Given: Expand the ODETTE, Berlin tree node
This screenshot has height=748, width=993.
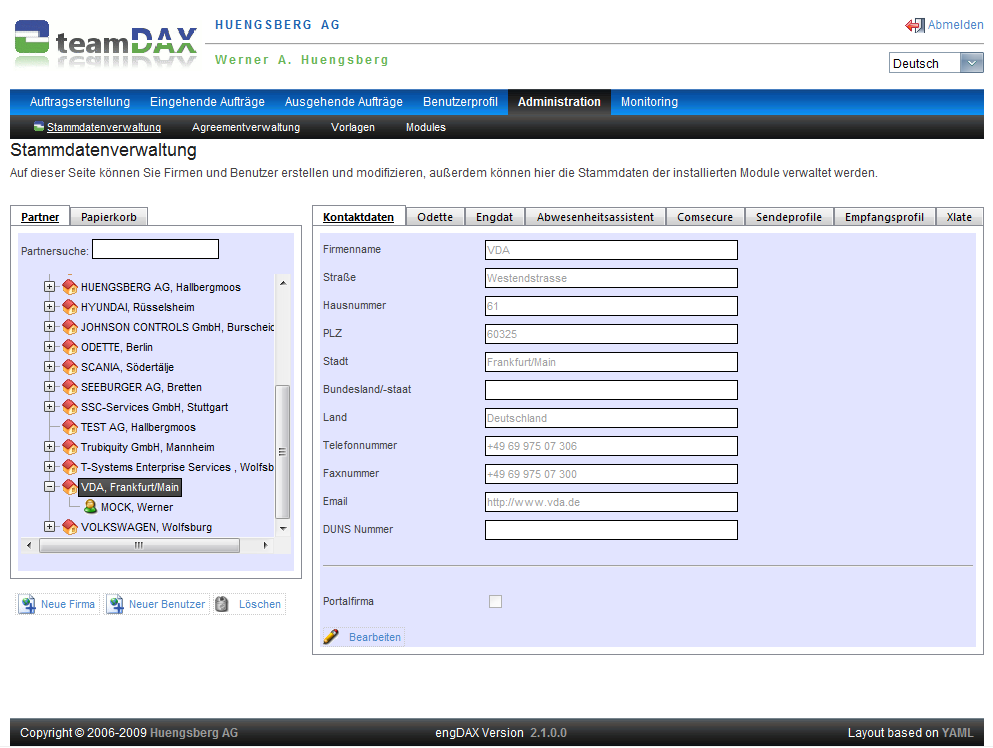Looking at the screenshot, I should coord(49,347).
